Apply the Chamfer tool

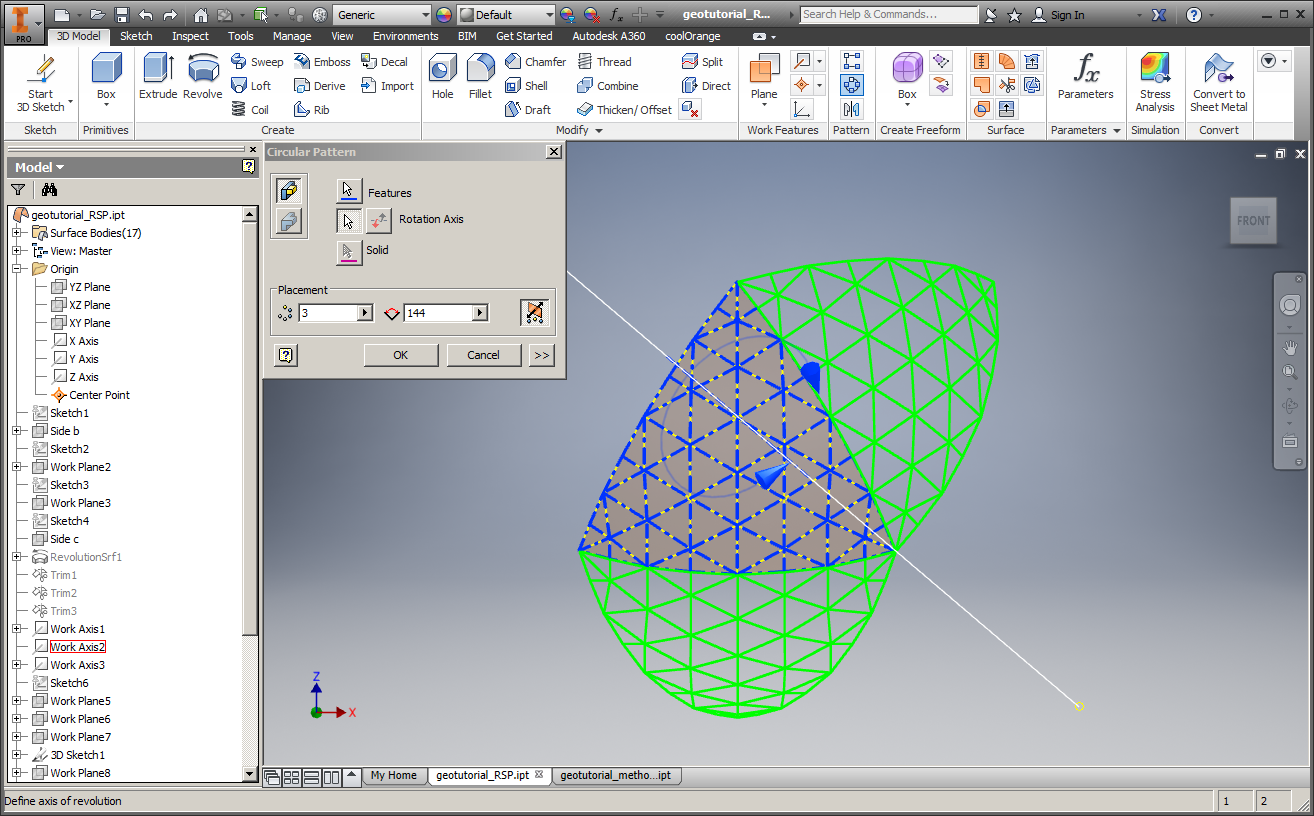(535, 62)
